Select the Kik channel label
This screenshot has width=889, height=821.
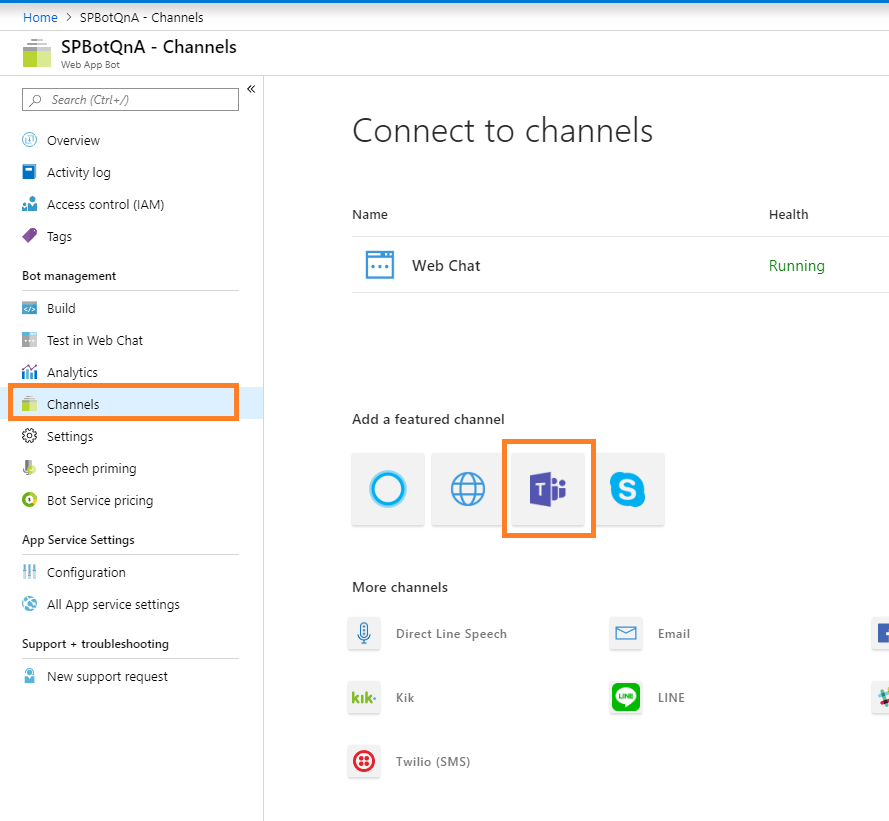(405, 698)
